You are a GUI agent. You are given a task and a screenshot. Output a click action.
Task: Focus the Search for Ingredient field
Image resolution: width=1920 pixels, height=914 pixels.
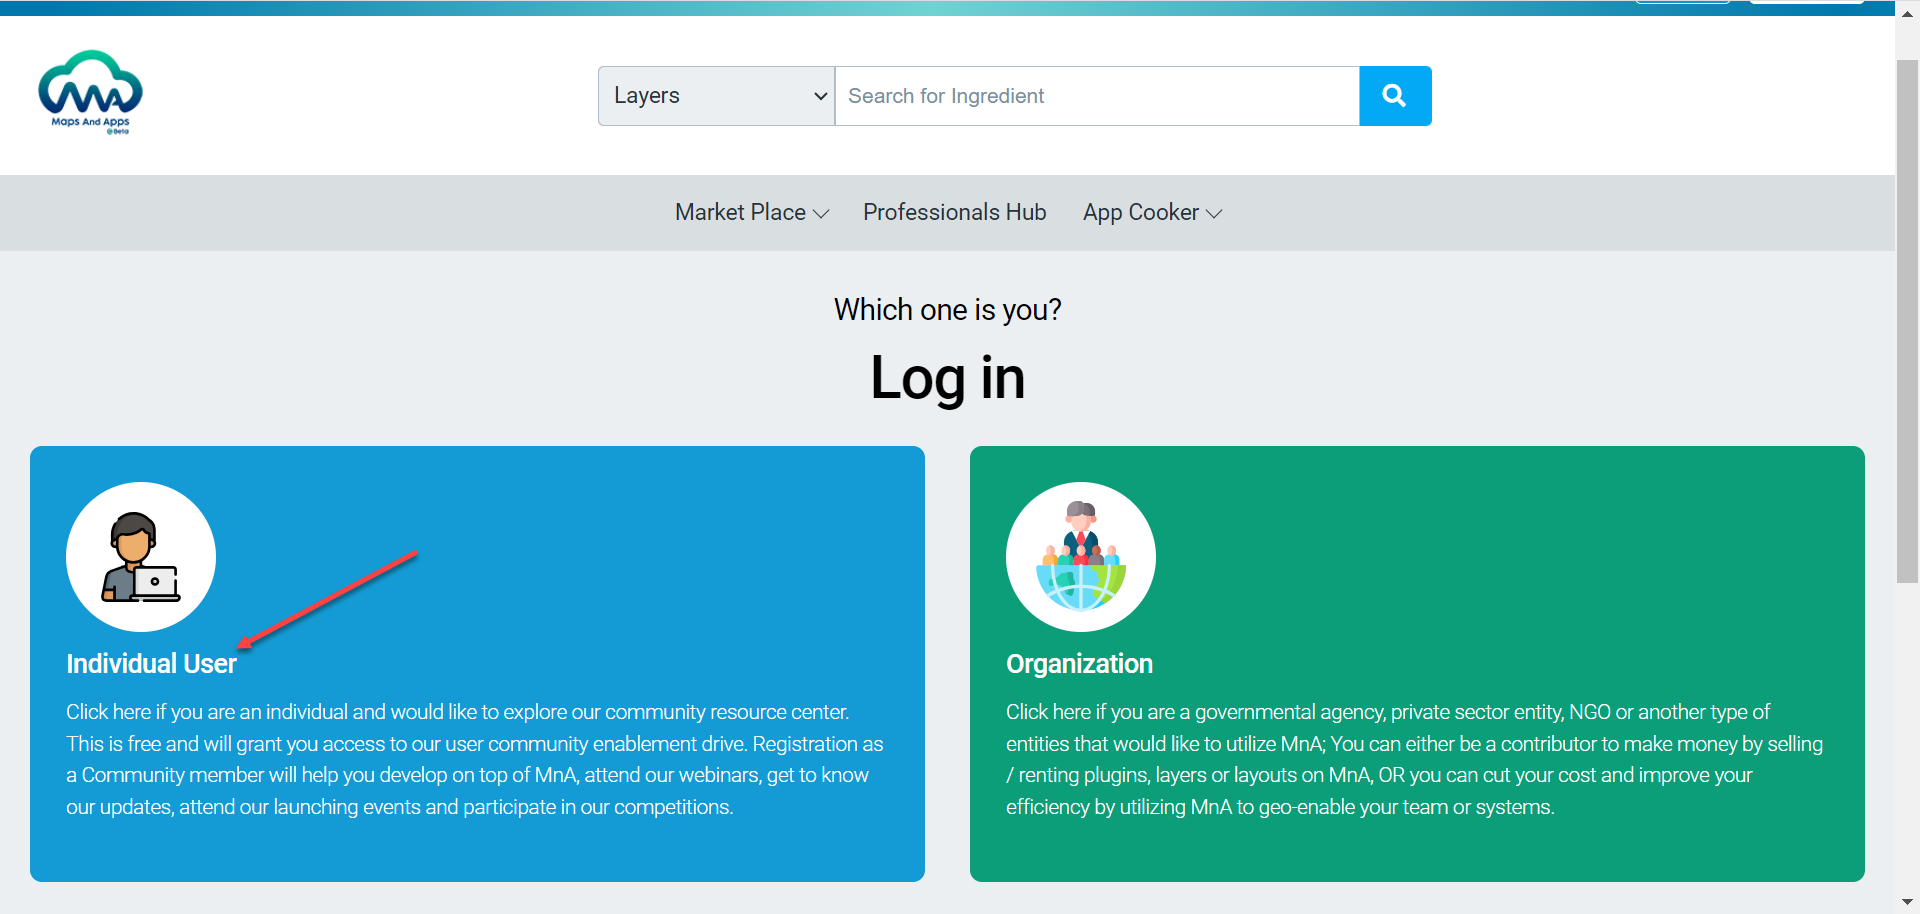point(1097,96)
